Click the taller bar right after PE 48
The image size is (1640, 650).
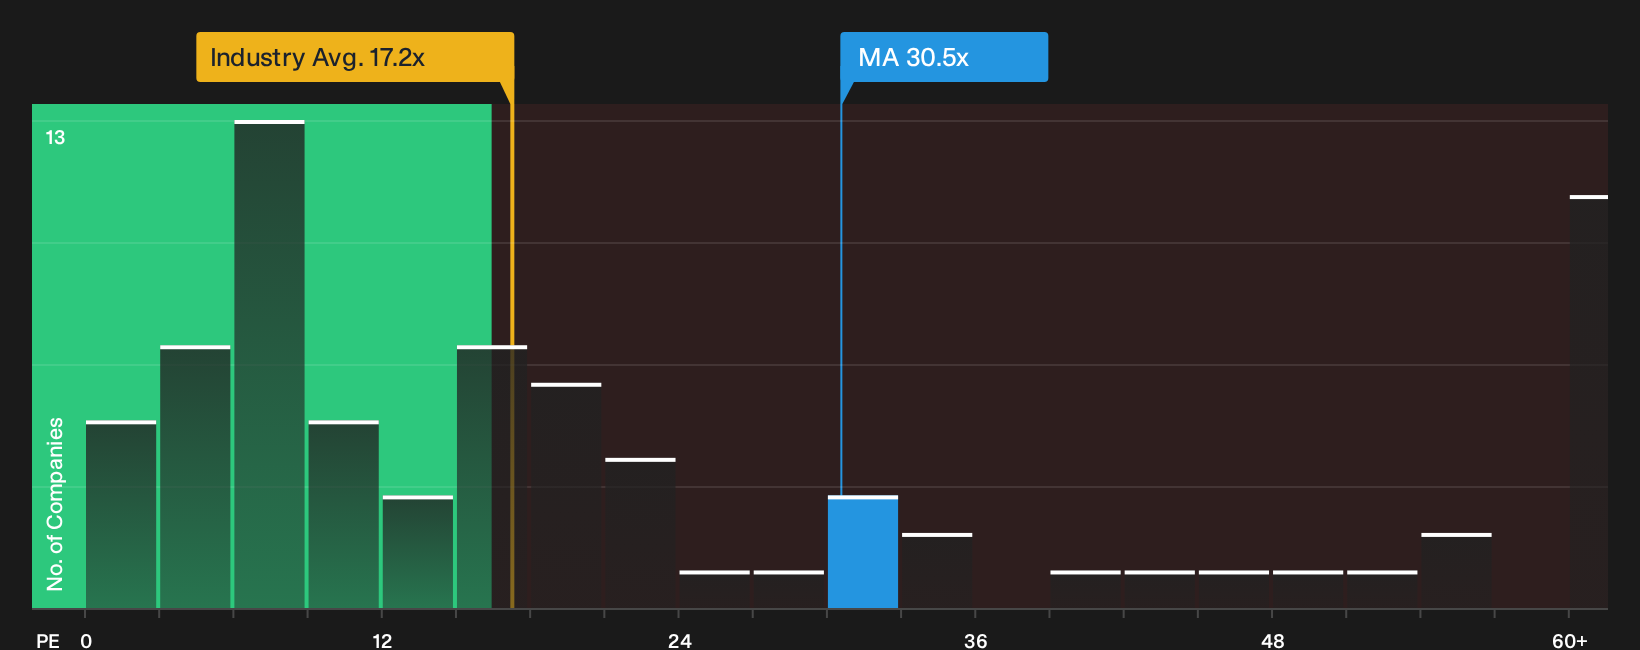click(1456, 571)
